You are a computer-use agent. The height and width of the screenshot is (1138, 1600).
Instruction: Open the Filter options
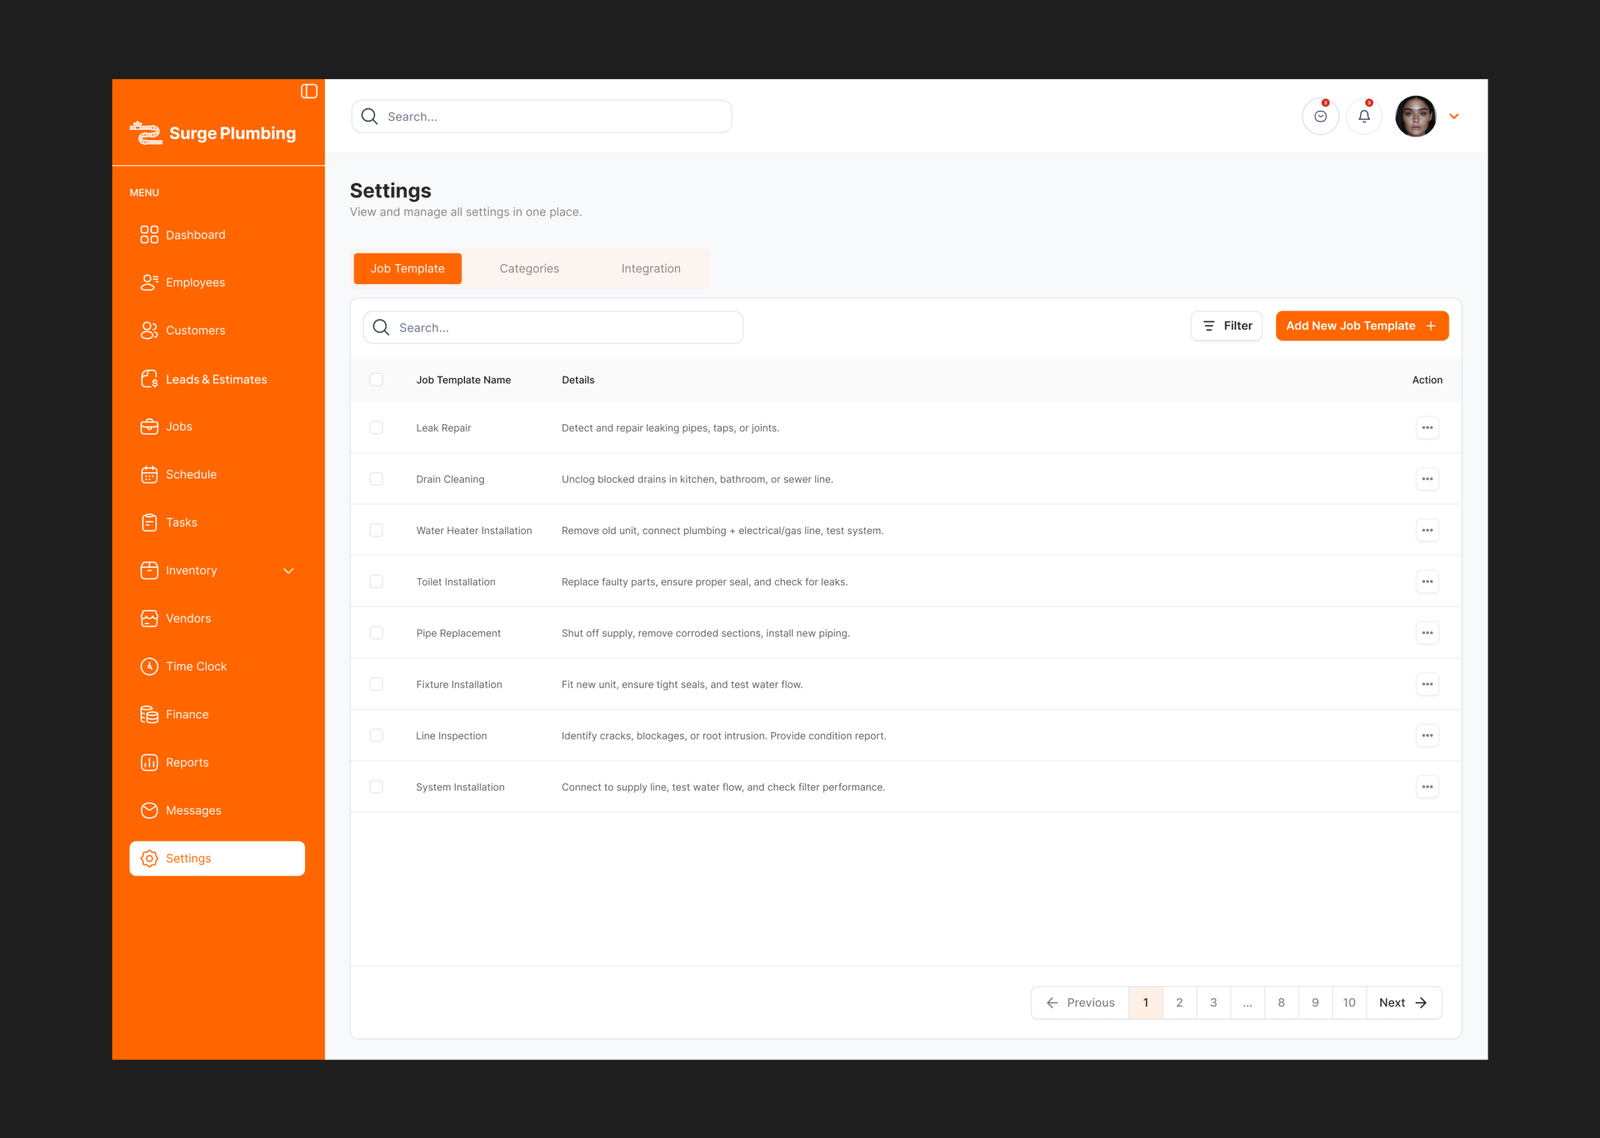[1227, 326]
